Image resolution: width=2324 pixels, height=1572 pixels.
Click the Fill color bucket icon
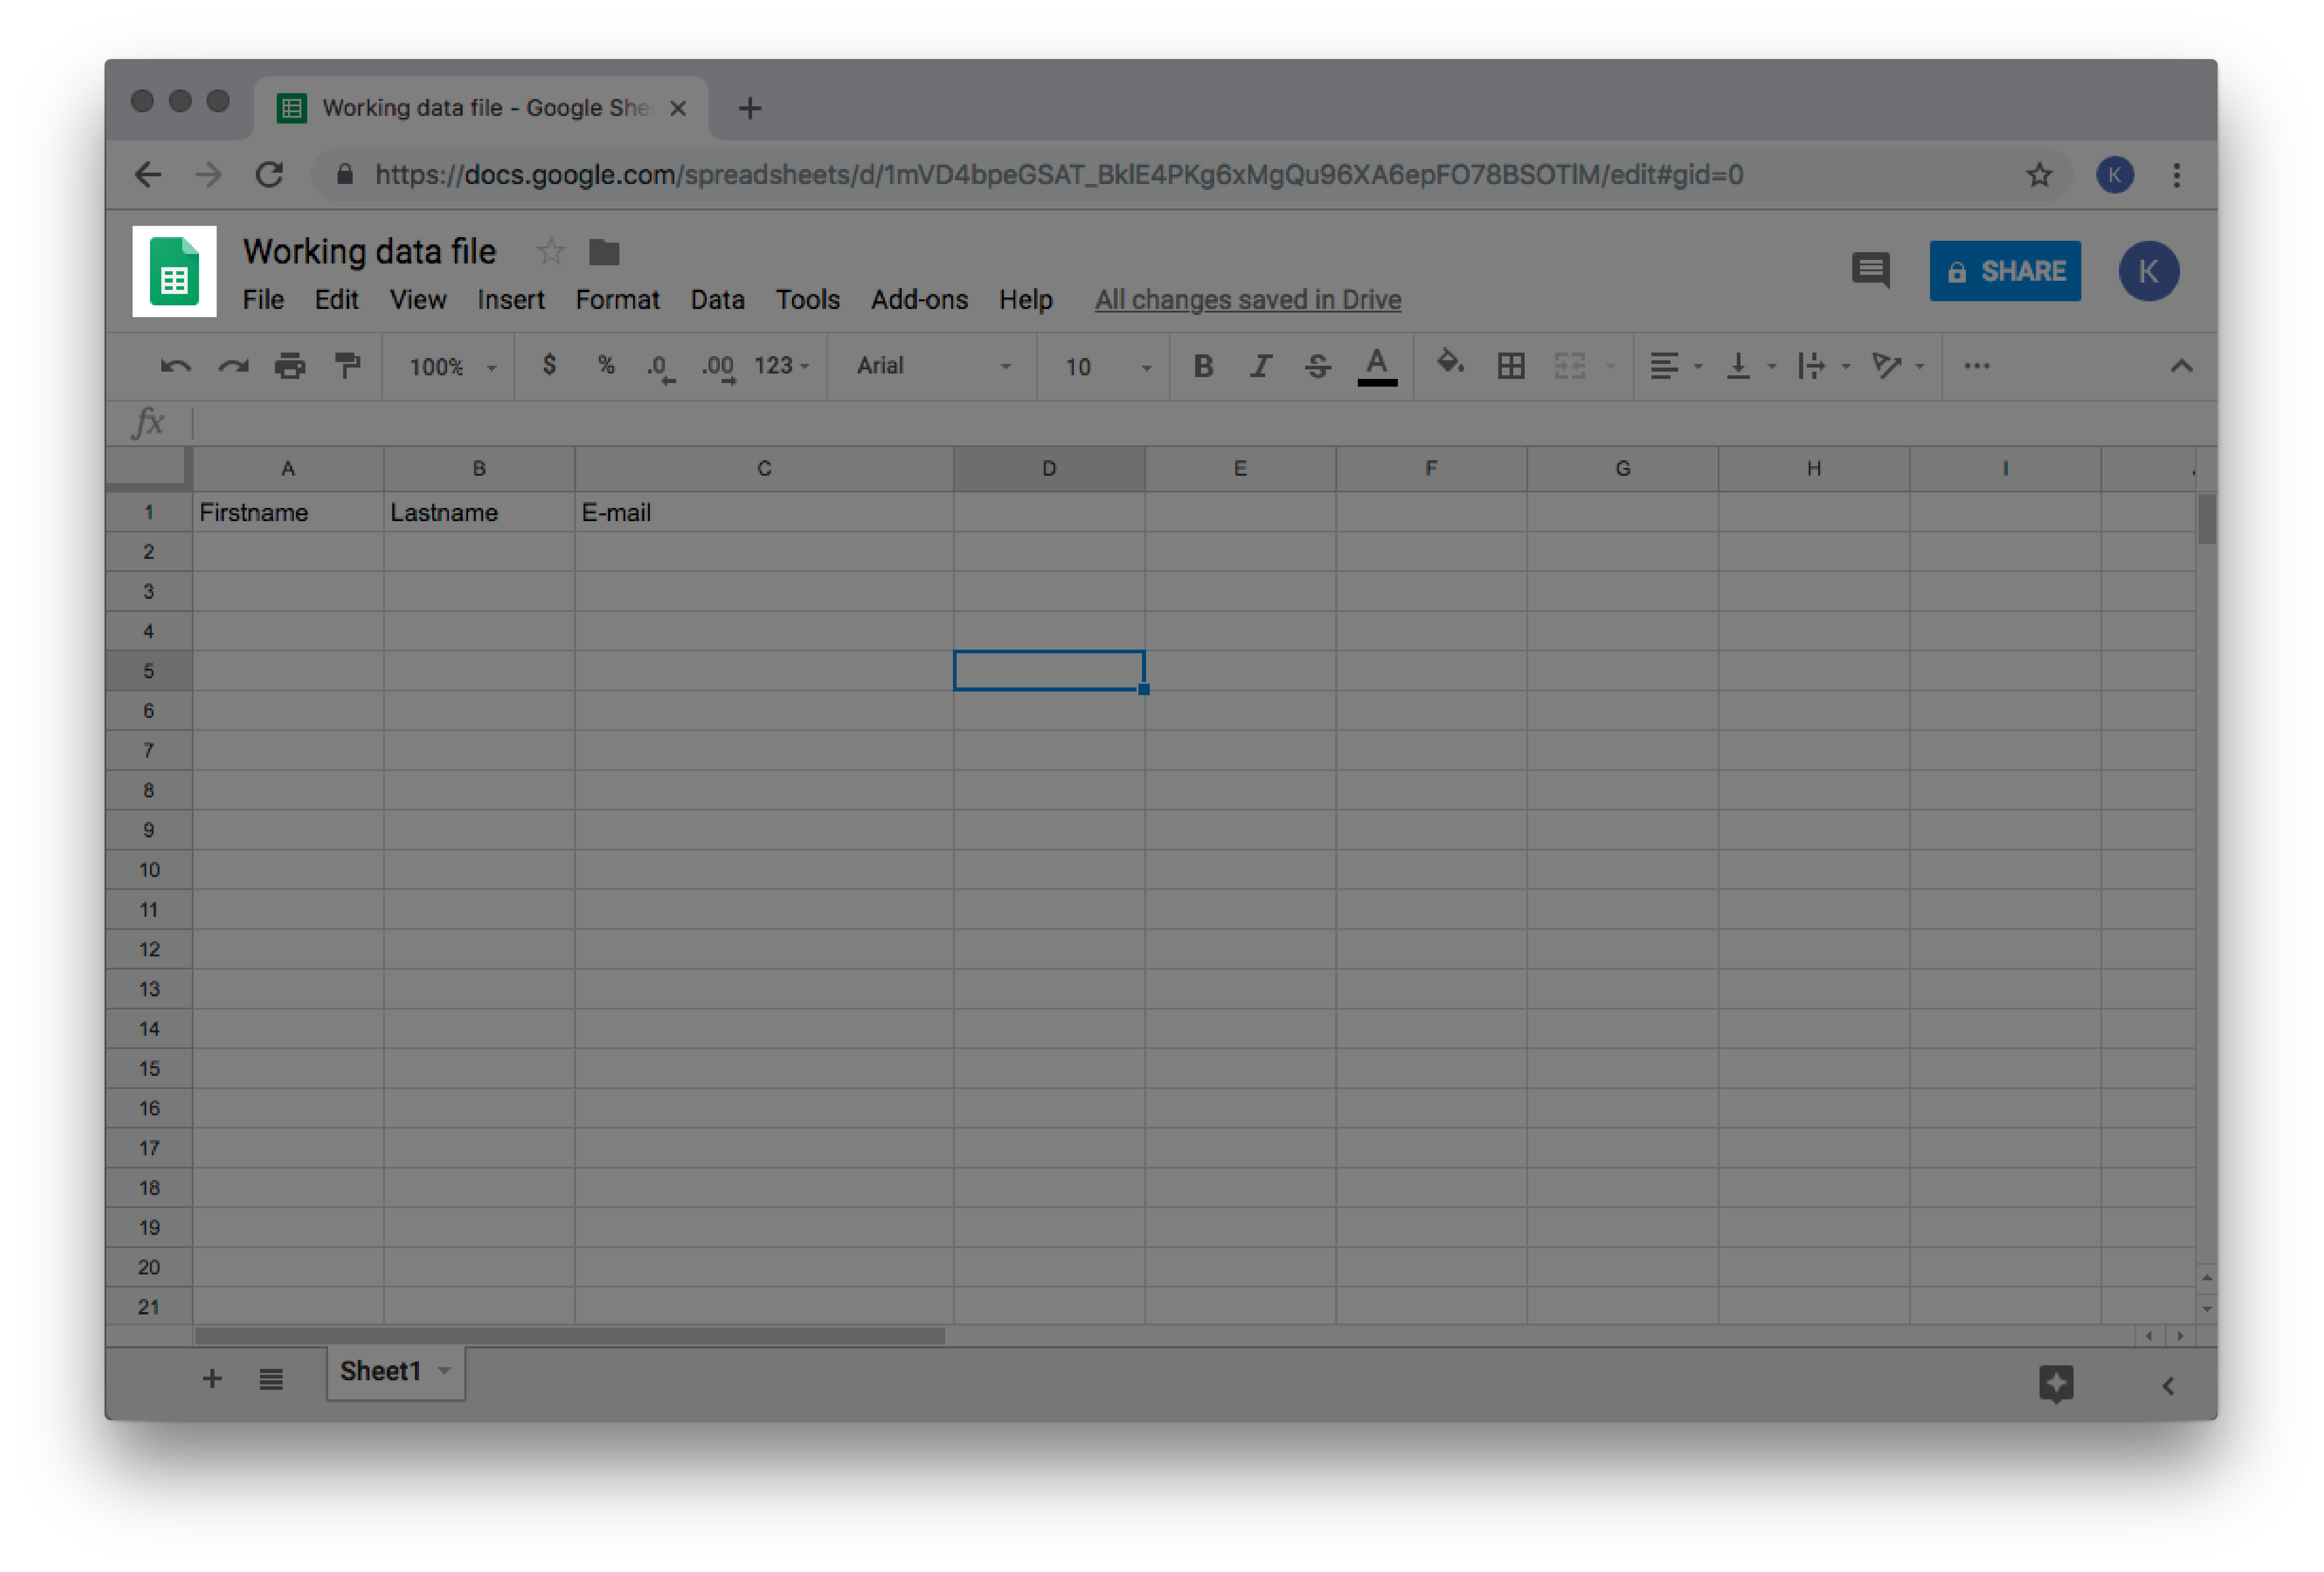click(1447, 365)
